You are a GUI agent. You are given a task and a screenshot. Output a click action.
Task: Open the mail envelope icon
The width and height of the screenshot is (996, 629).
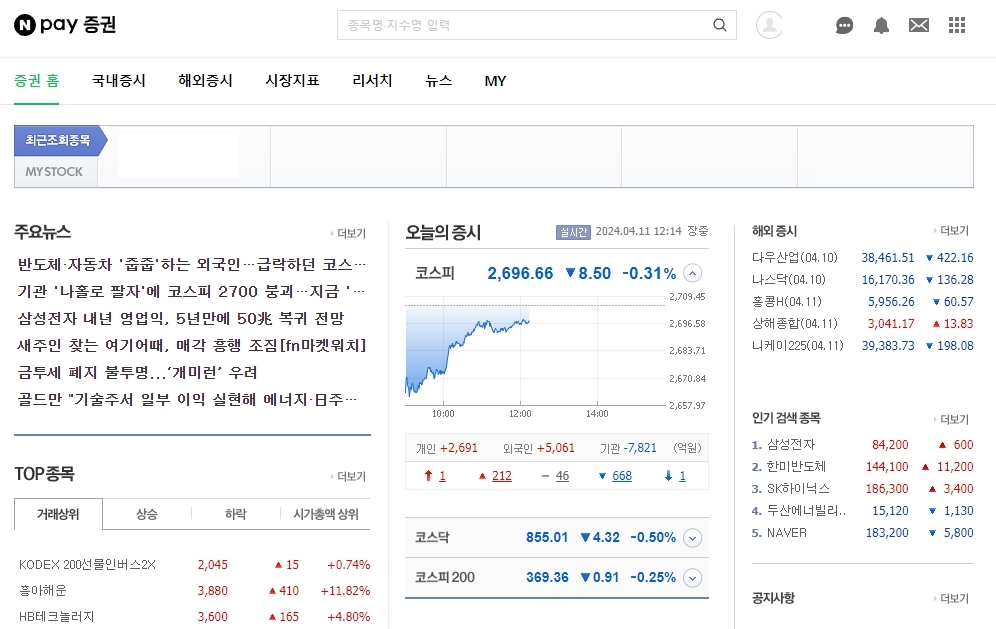pyautogui.click(x=918, y=25)
